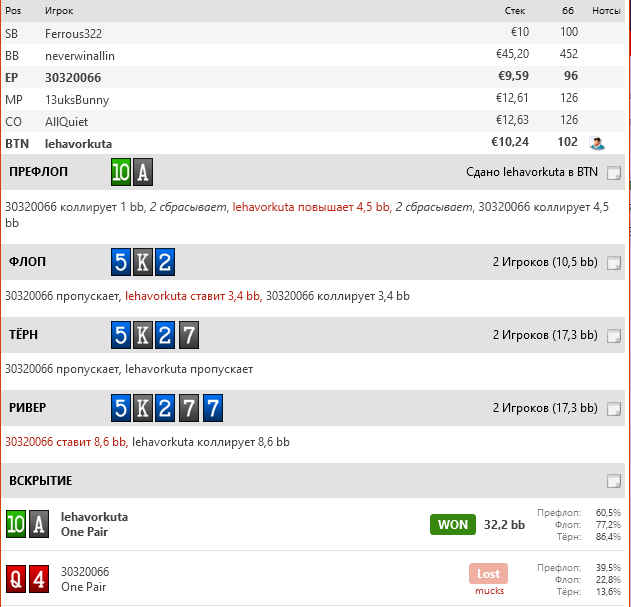Click the red 4 card at showdown
The height and width of the screenshot is (607, 631).
(38, 578)
